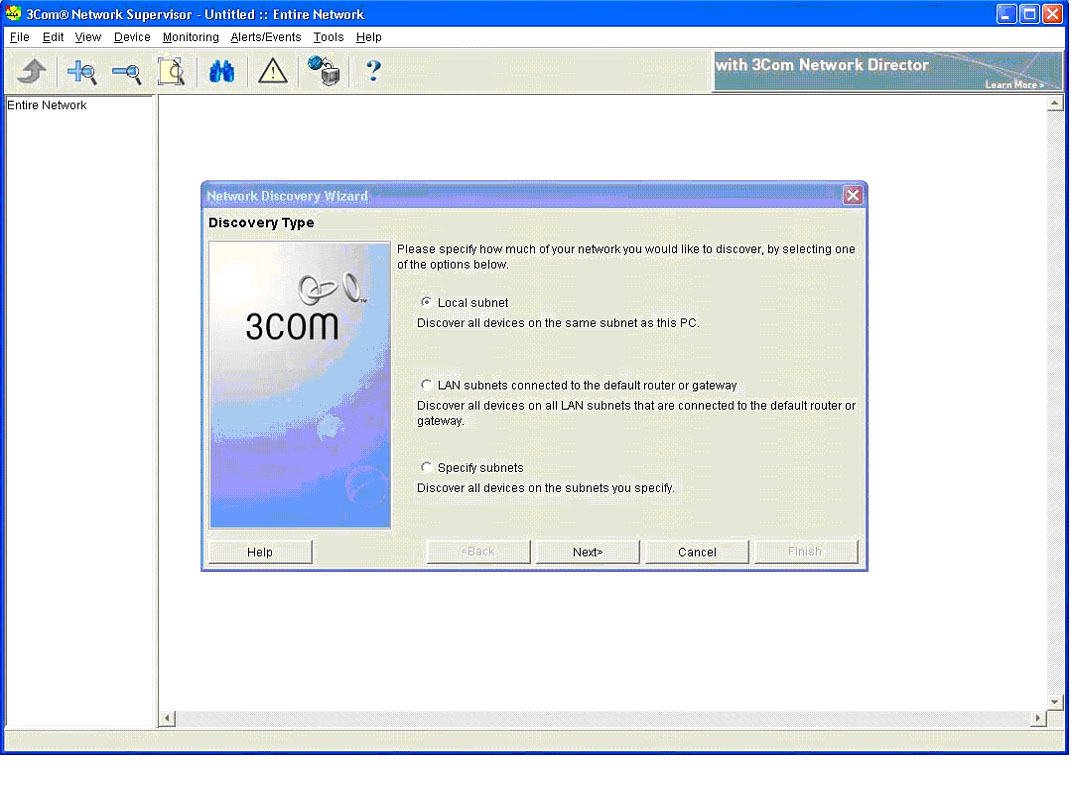Maximize the Network Supervisor window

point(1029,14)
